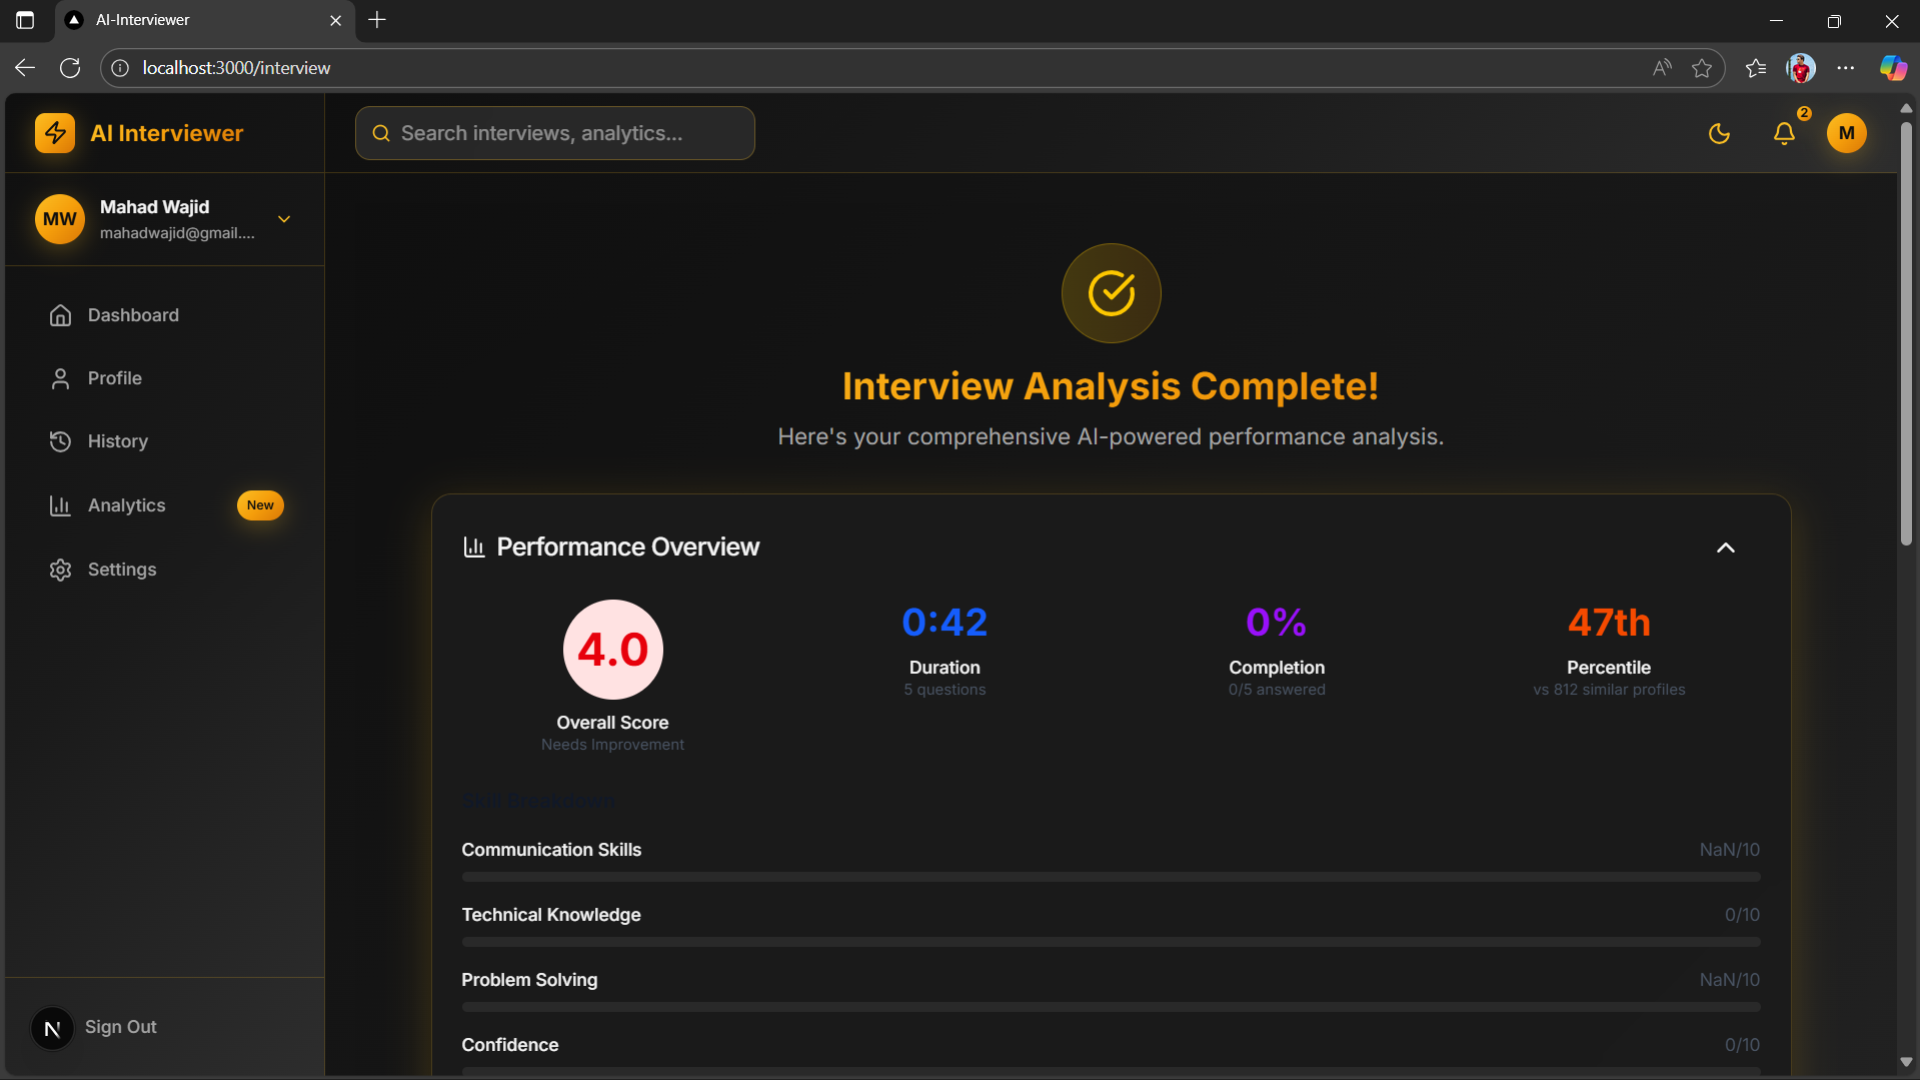Screen dimensions: 1920x1080
Task: Click the search interviews input field
Action: coord(555,133)
